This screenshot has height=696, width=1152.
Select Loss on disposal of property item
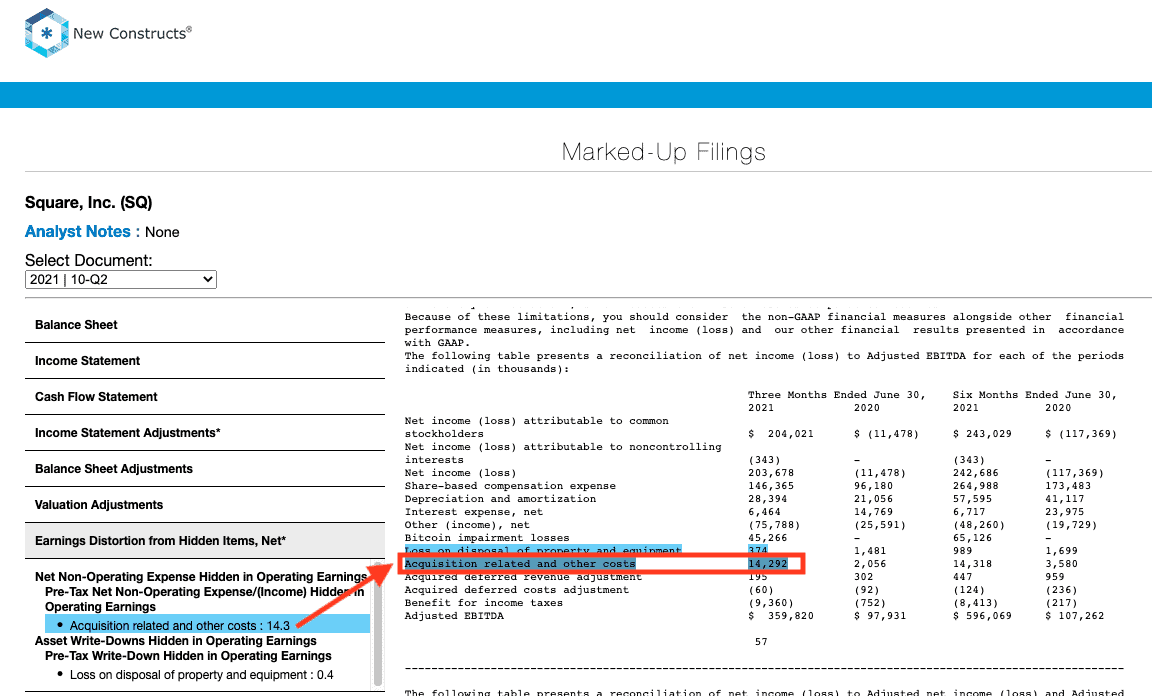click(x=201, y=675)
